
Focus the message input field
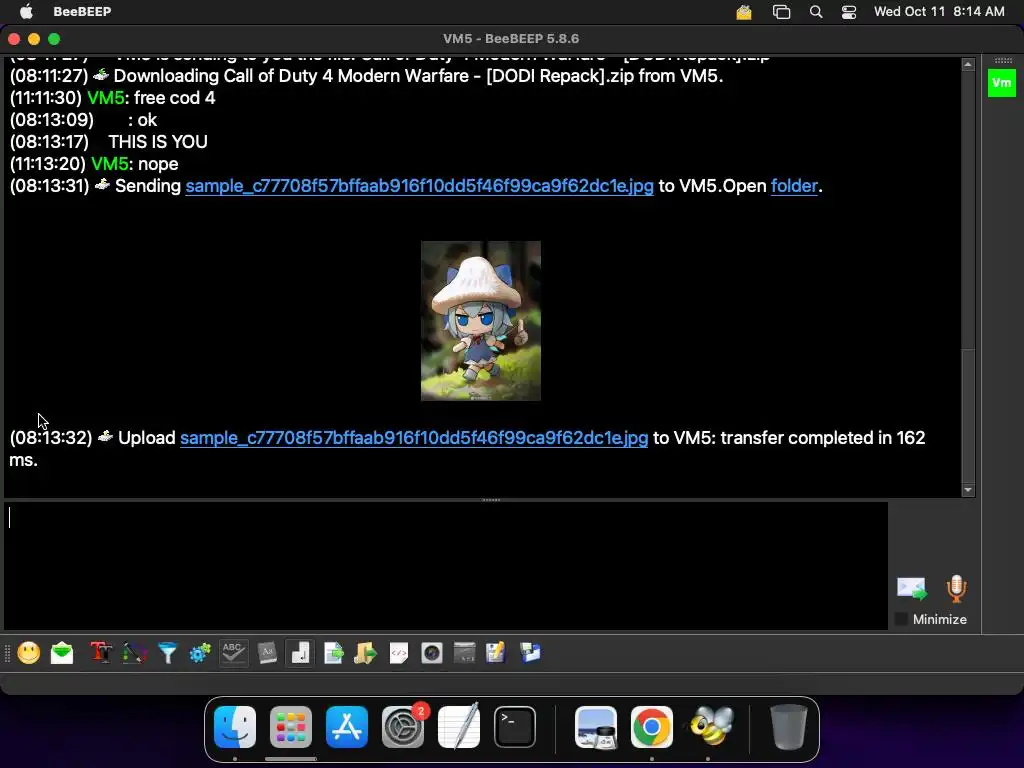[x=446, y=566]
